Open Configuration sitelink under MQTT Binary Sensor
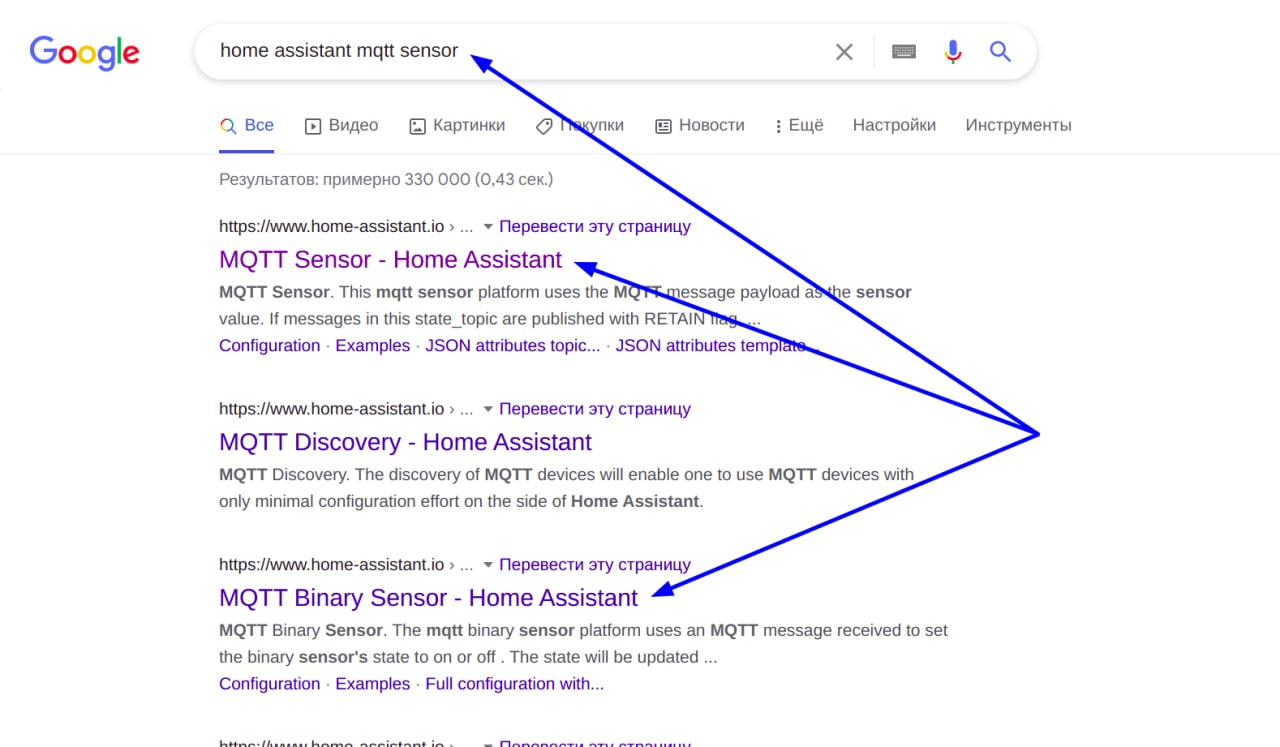The width and height of the screenshot is (1280, 747). click(x=269, y=684)
